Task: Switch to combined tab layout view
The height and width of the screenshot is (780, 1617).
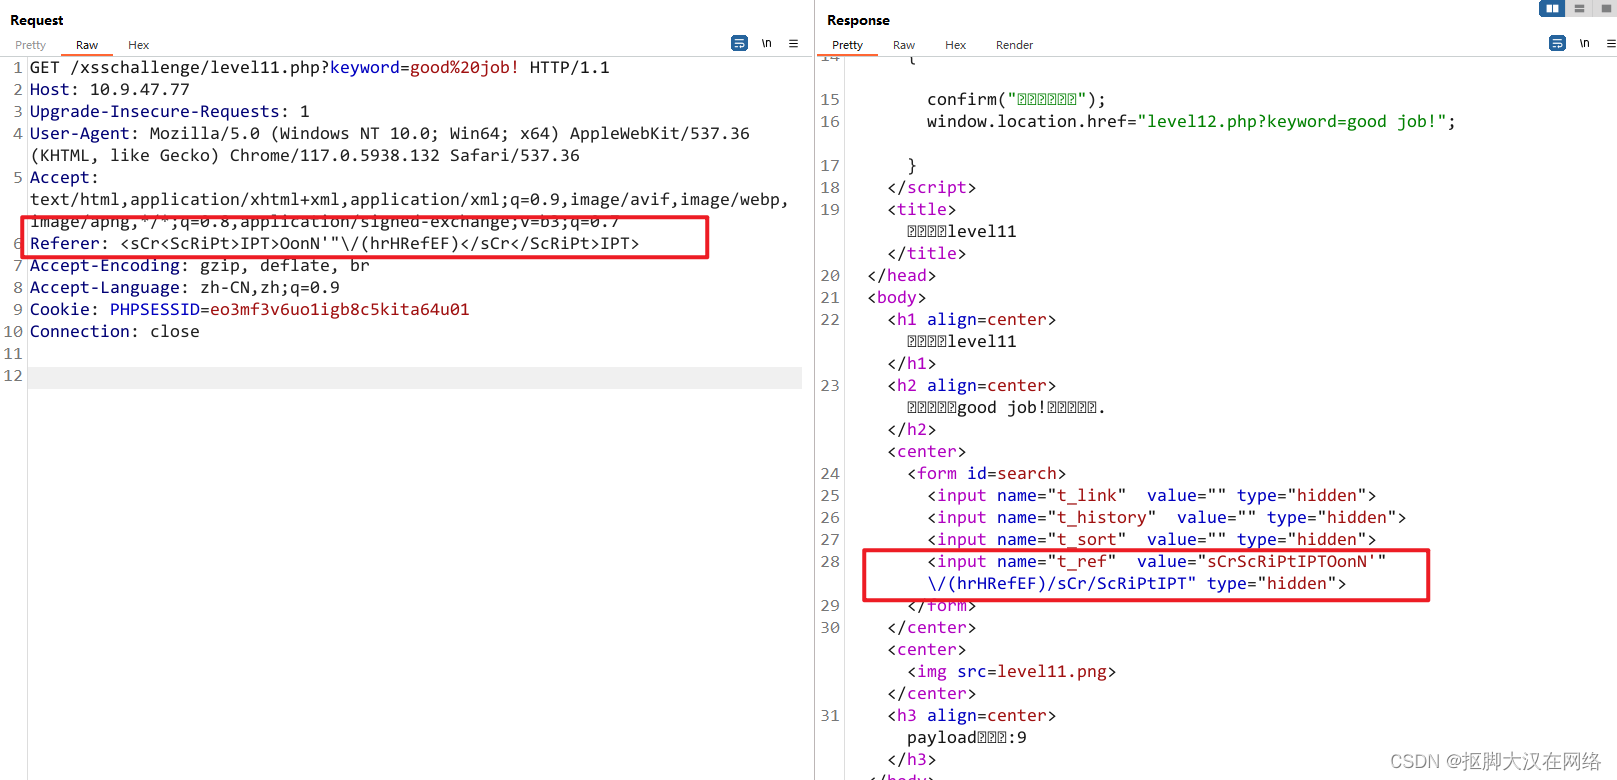Action: tap(1606, 8)
